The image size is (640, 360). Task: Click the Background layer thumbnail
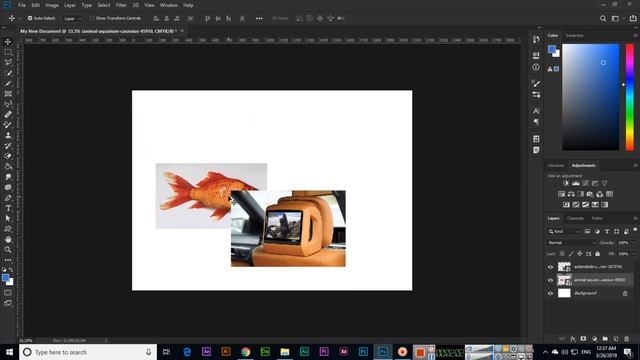pyautogui.click(x=564, y=293)
